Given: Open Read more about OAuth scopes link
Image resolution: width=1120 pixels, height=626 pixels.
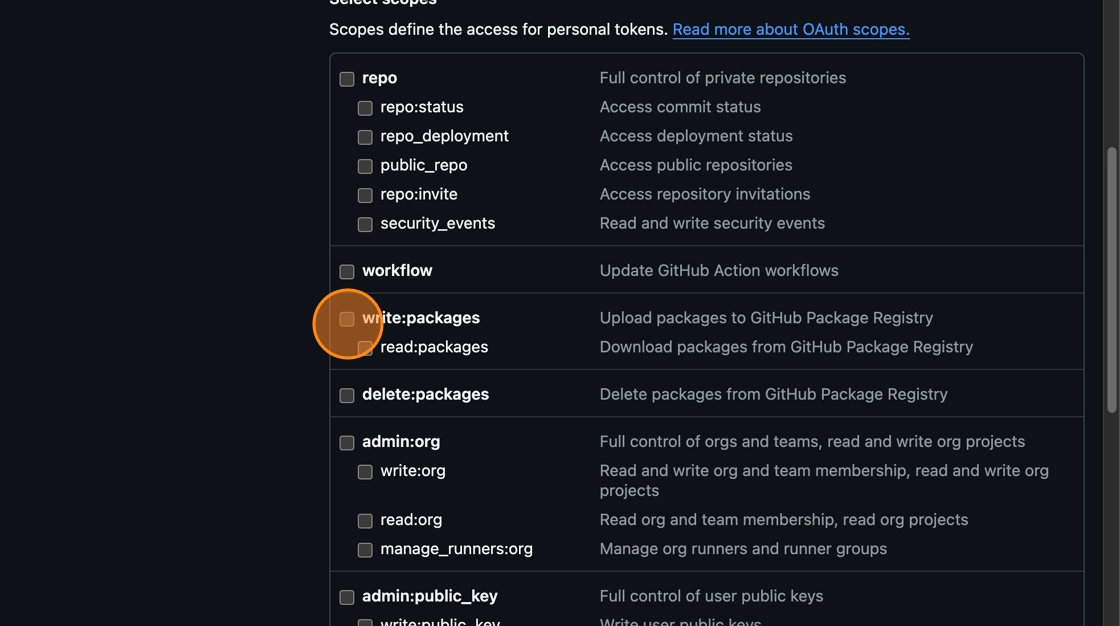Looking at the screenshot, I should pos(790,29).
